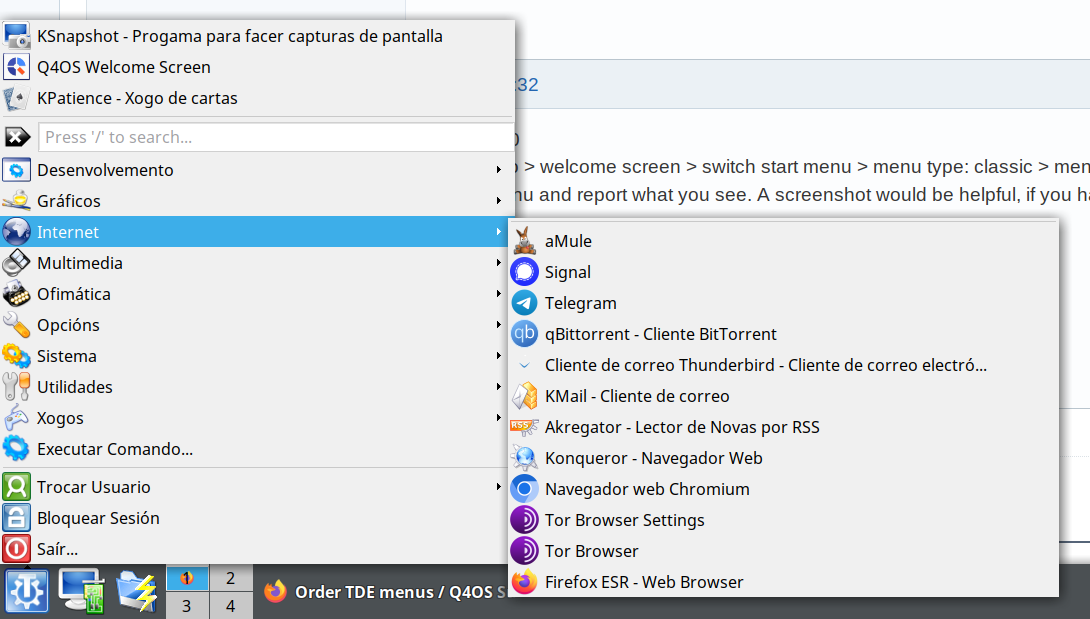Choose Executar Comando... from the menu
Screen dimensions: 1090x619
(257, 449)
